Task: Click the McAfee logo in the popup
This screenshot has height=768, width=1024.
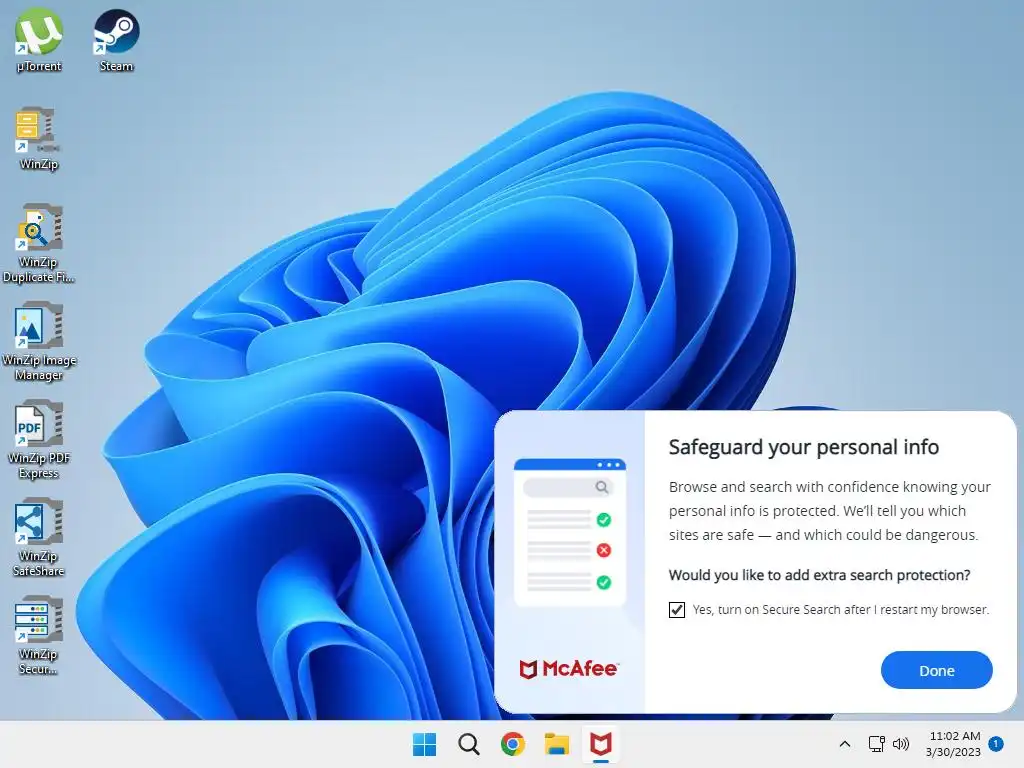Action: pyautogui.click(x=568, y=669)
